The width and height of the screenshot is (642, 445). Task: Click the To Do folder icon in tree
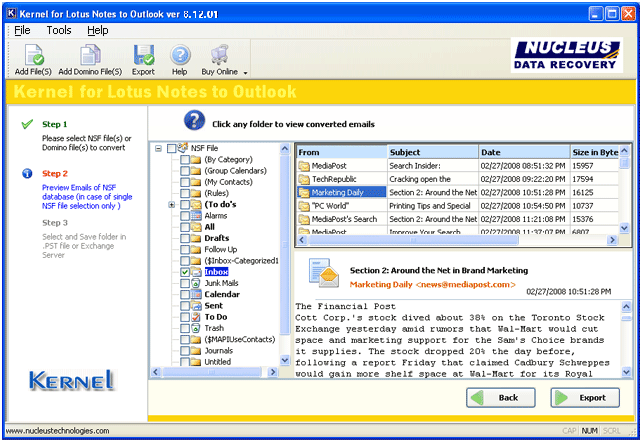coord(196,317)
